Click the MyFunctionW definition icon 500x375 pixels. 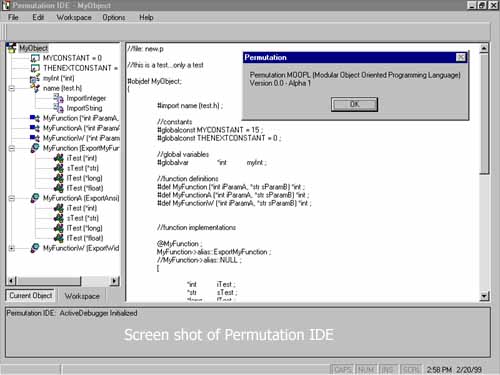pyautogui.click(x=35, y=138)
